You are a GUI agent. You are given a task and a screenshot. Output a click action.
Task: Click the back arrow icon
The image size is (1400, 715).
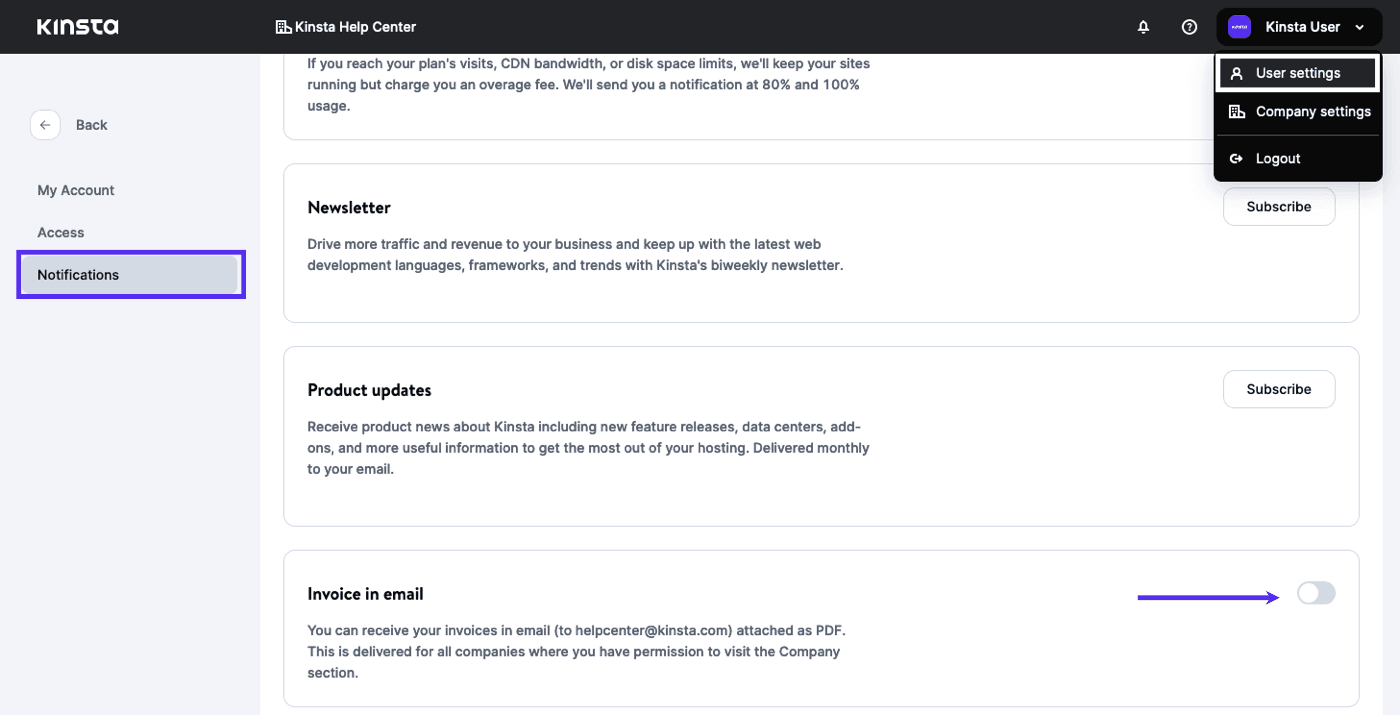pyautogui.click(x=45, y=124)
